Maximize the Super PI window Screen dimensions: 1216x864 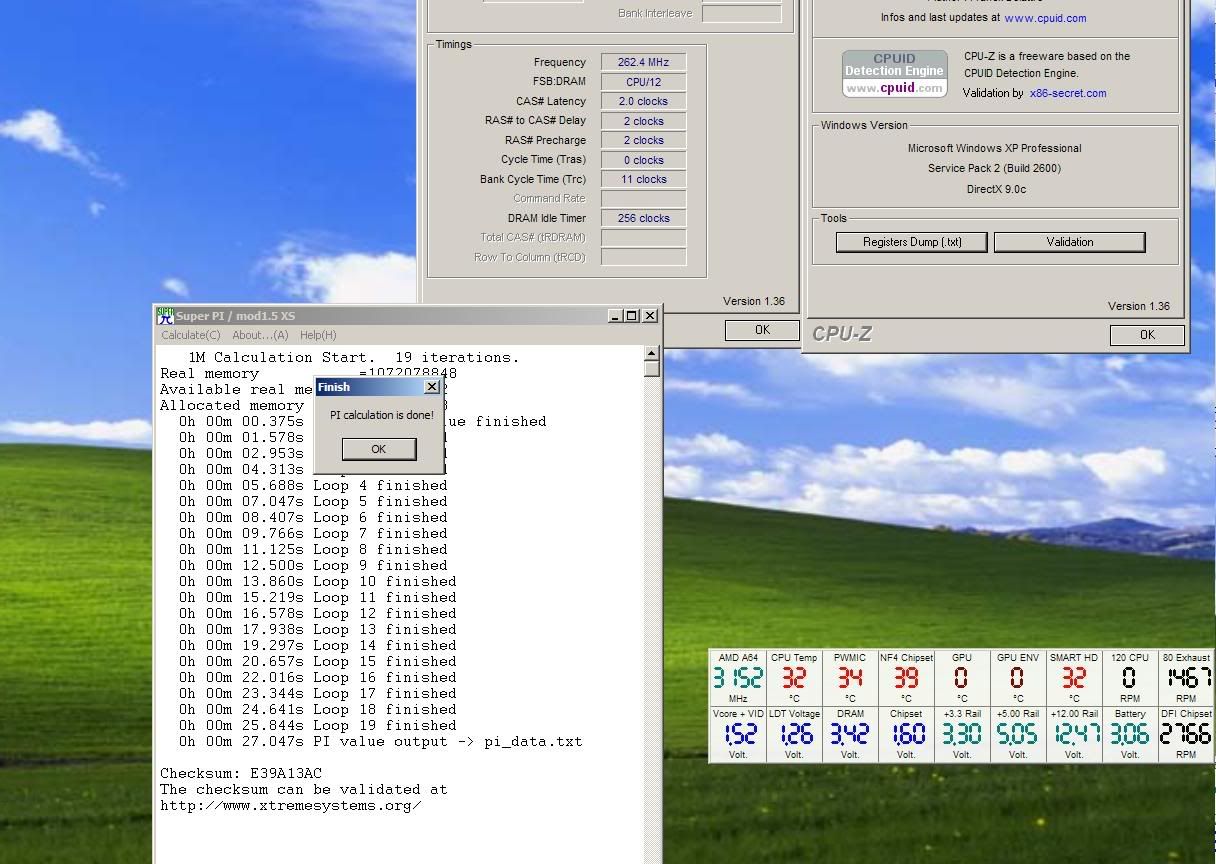point(631,315)
